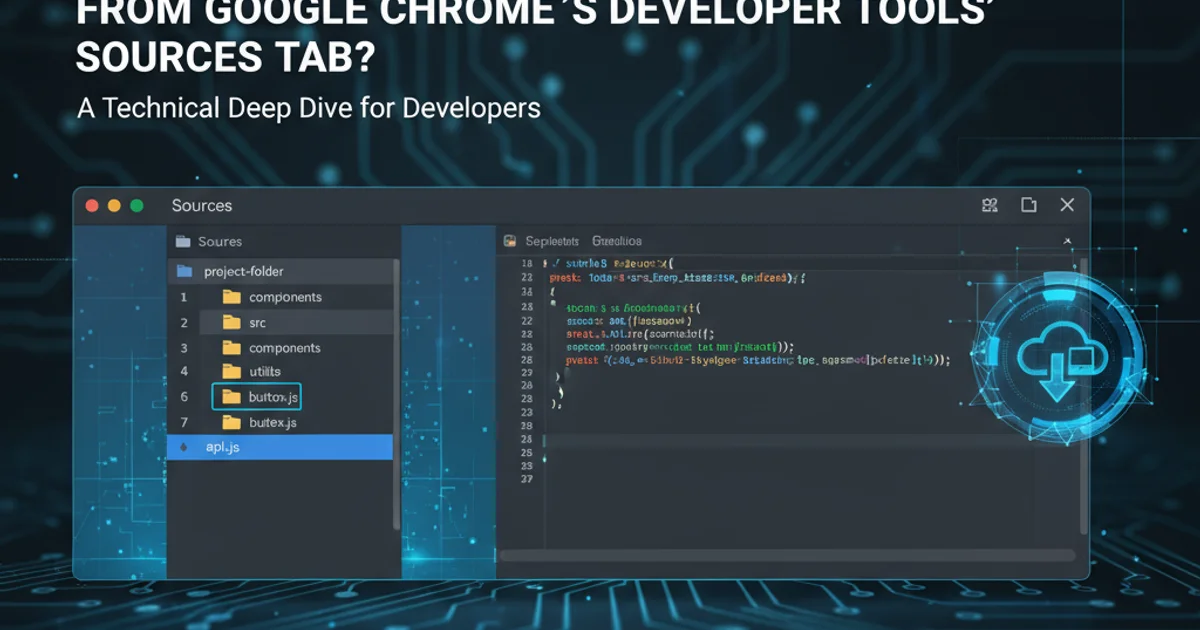
Task: Expand the project-folder tree node
Action: coord(184,271)
